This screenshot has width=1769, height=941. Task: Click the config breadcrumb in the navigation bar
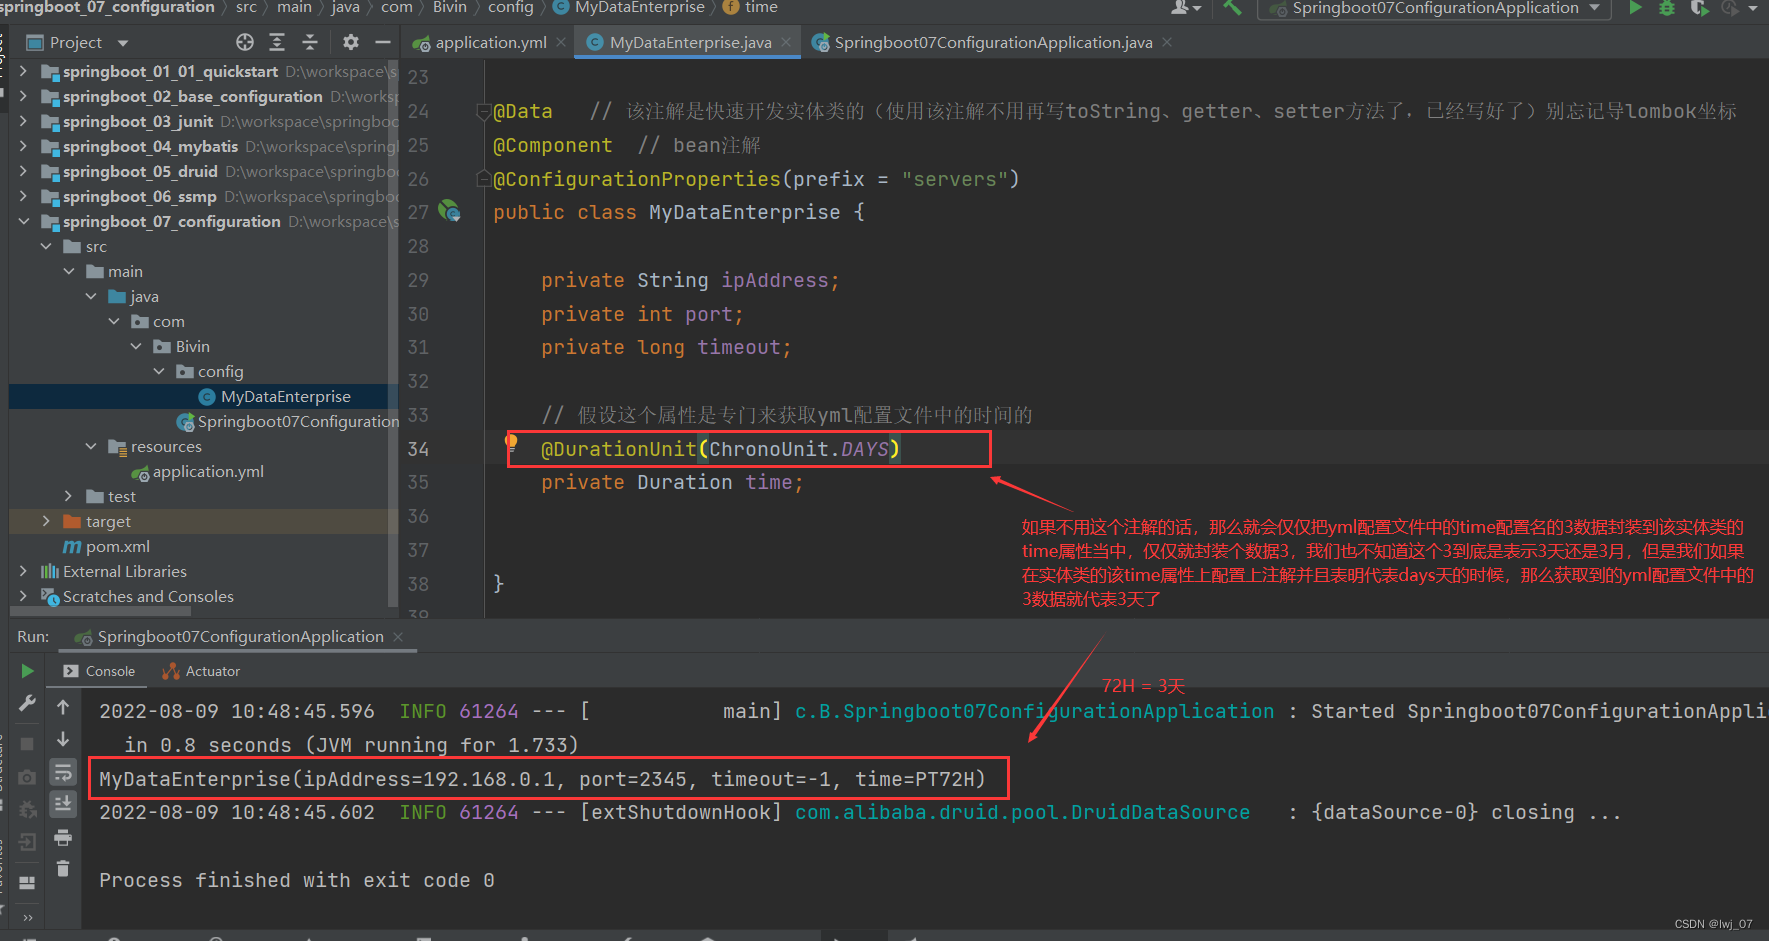click(x=510, y=8)
